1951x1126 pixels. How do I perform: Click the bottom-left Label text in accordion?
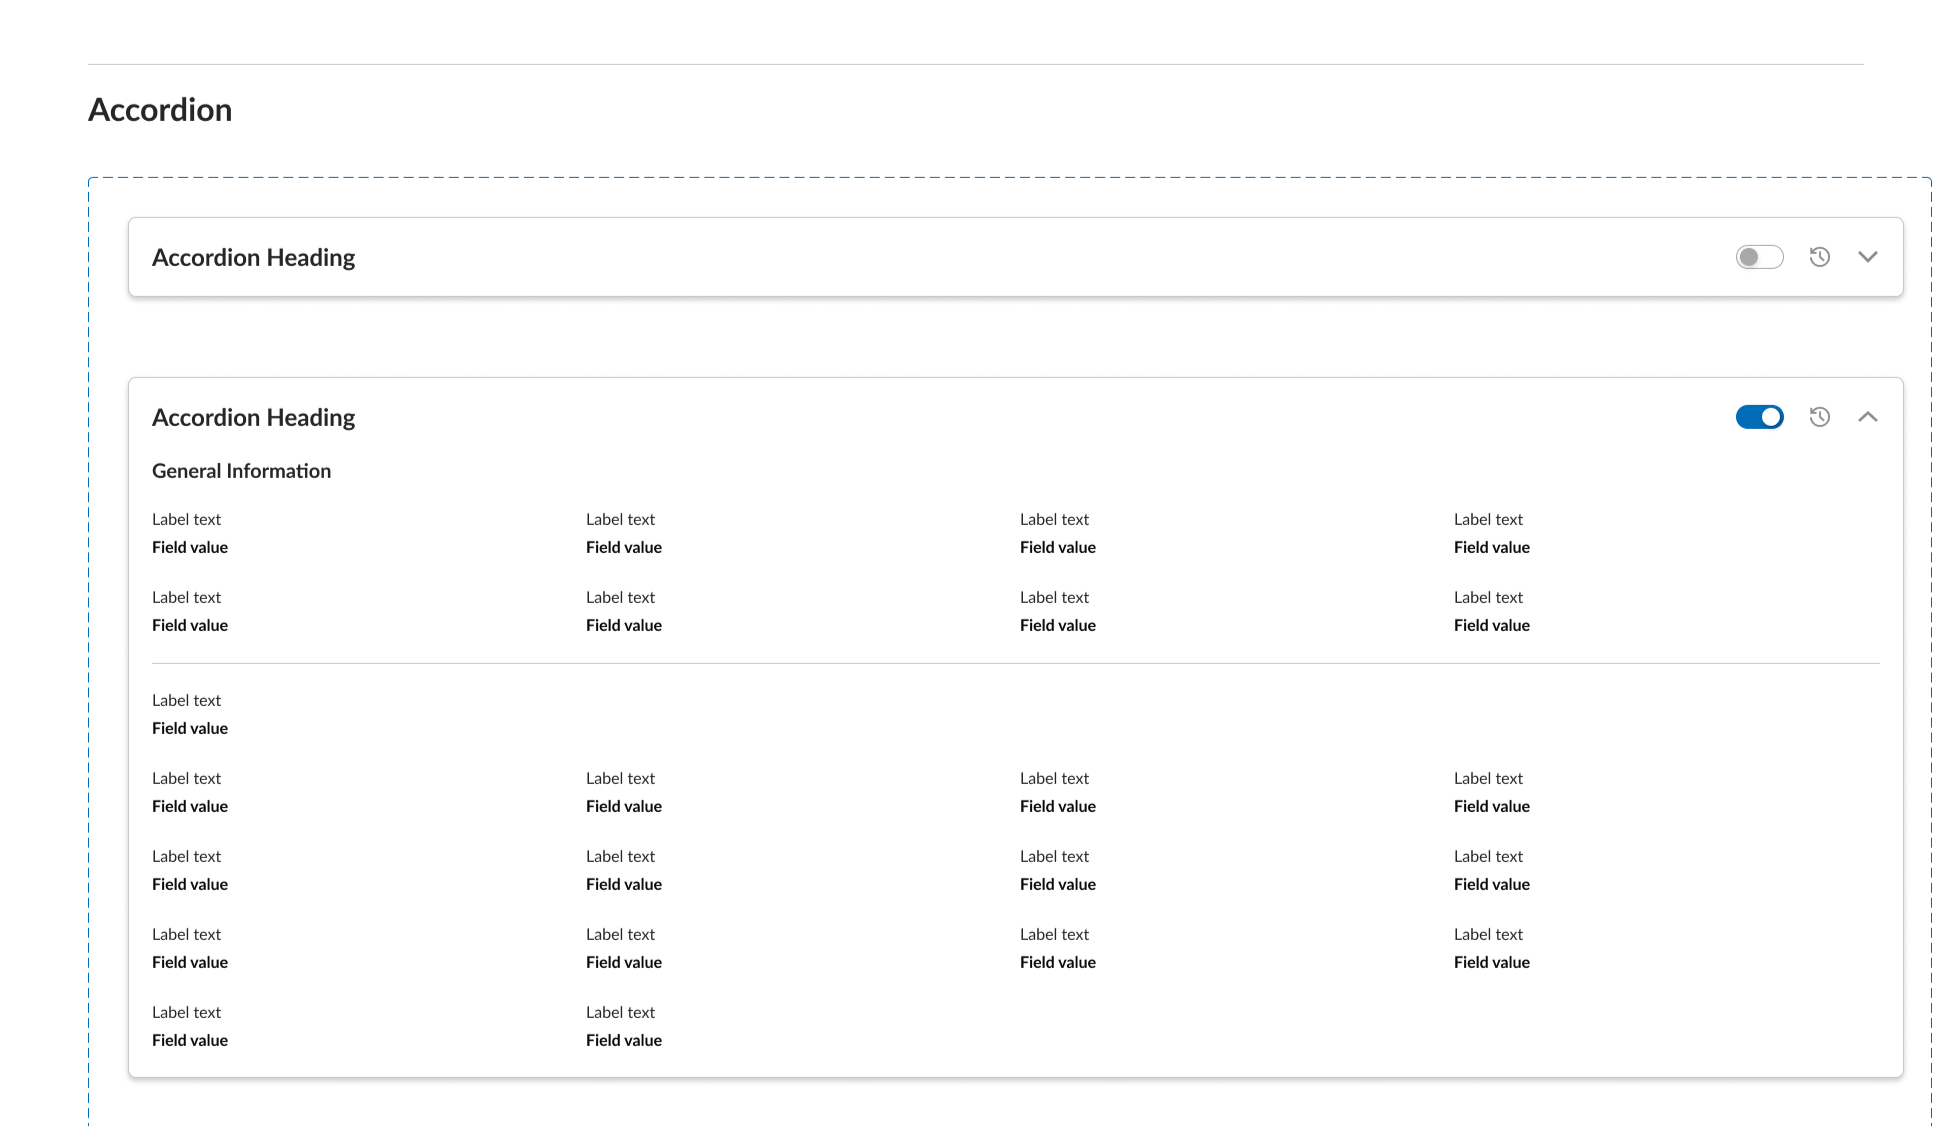186,1013
